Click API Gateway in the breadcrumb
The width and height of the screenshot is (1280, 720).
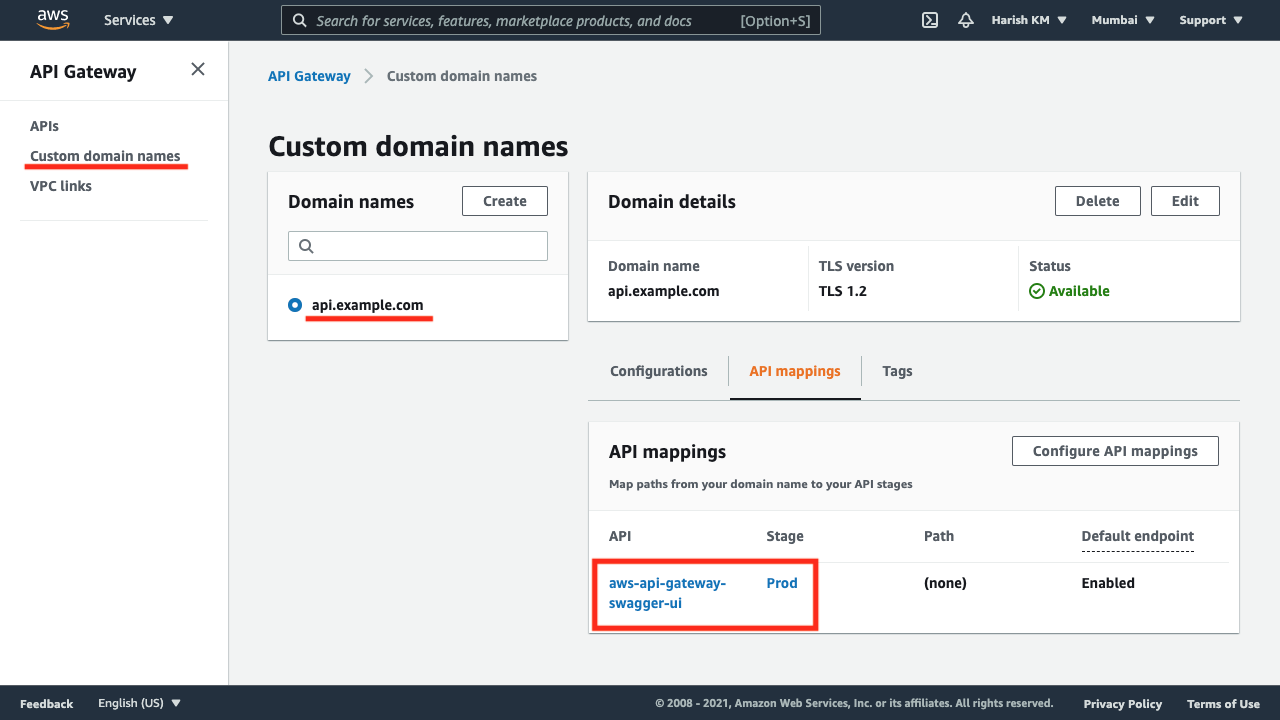(309, 75)
